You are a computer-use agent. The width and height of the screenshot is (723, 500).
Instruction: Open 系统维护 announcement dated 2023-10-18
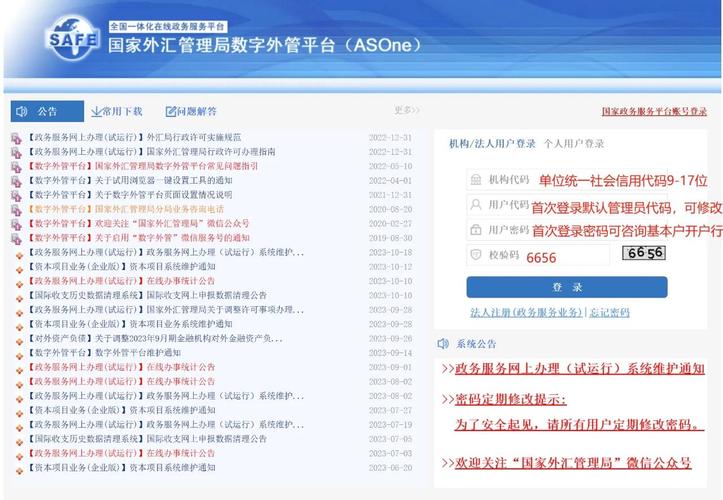coord(166,252)
